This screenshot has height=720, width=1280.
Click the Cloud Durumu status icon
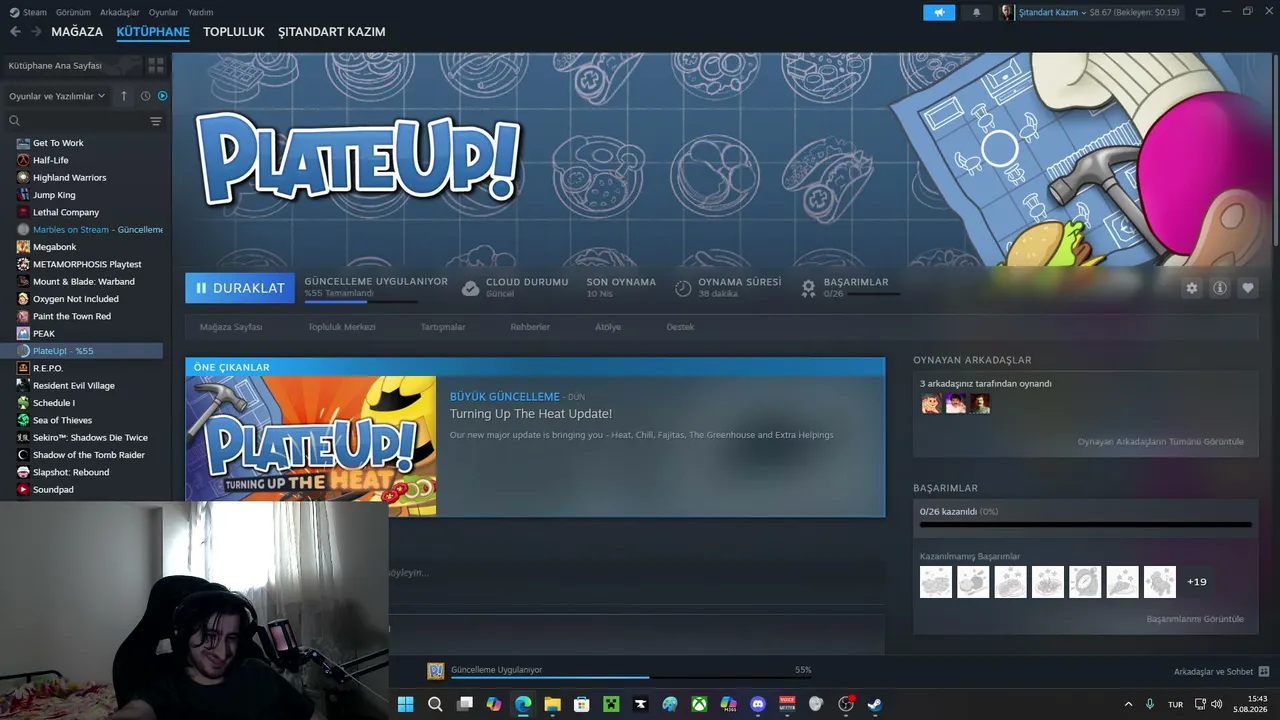coord(470,288)
